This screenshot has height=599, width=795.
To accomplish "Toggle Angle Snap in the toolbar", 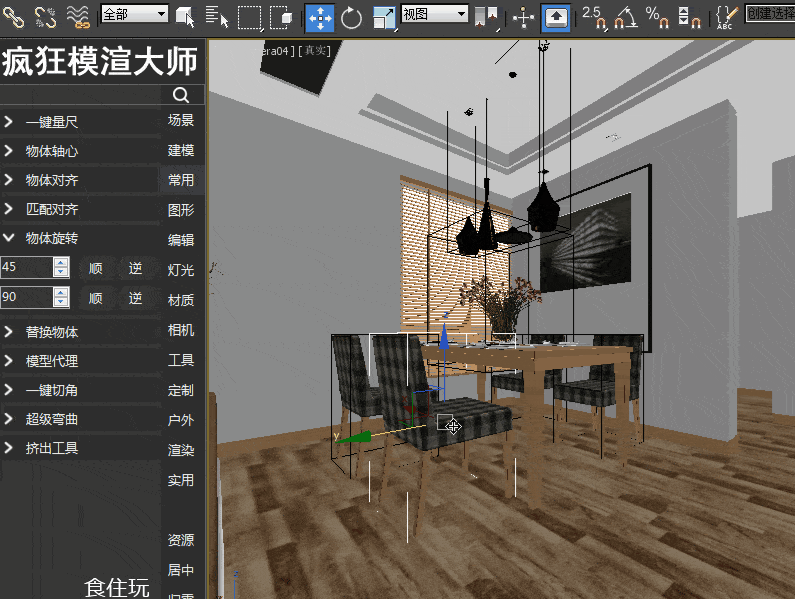I will click(626, 17).
